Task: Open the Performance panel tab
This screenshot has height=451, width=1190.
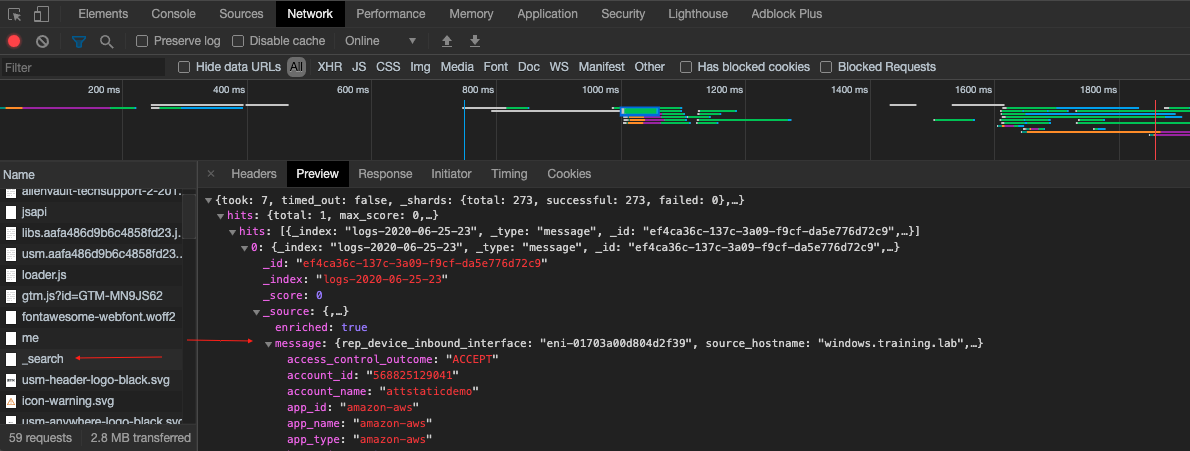Action: click(391, 14)
